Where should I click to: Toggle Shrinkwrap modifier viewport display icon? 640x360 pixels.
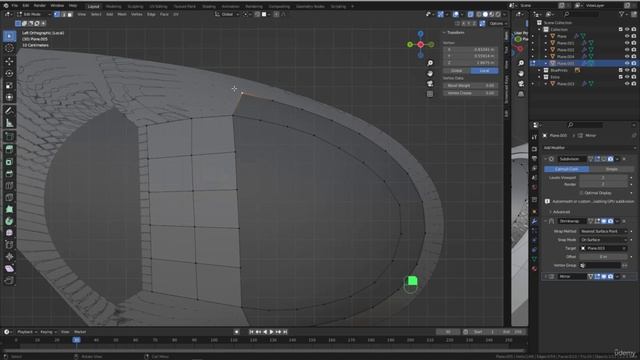pyautogui.click(x=604, y=221)
